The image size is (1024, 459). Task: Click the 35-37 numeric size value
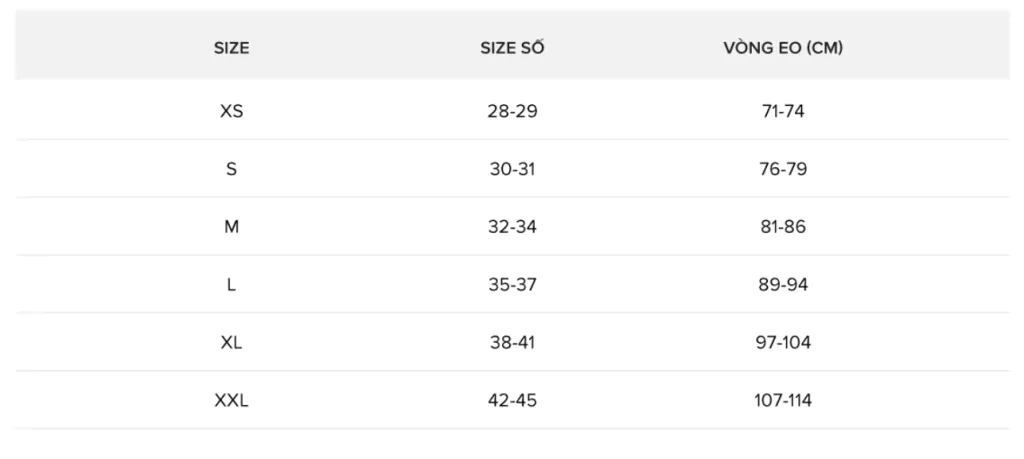point(513,285)
